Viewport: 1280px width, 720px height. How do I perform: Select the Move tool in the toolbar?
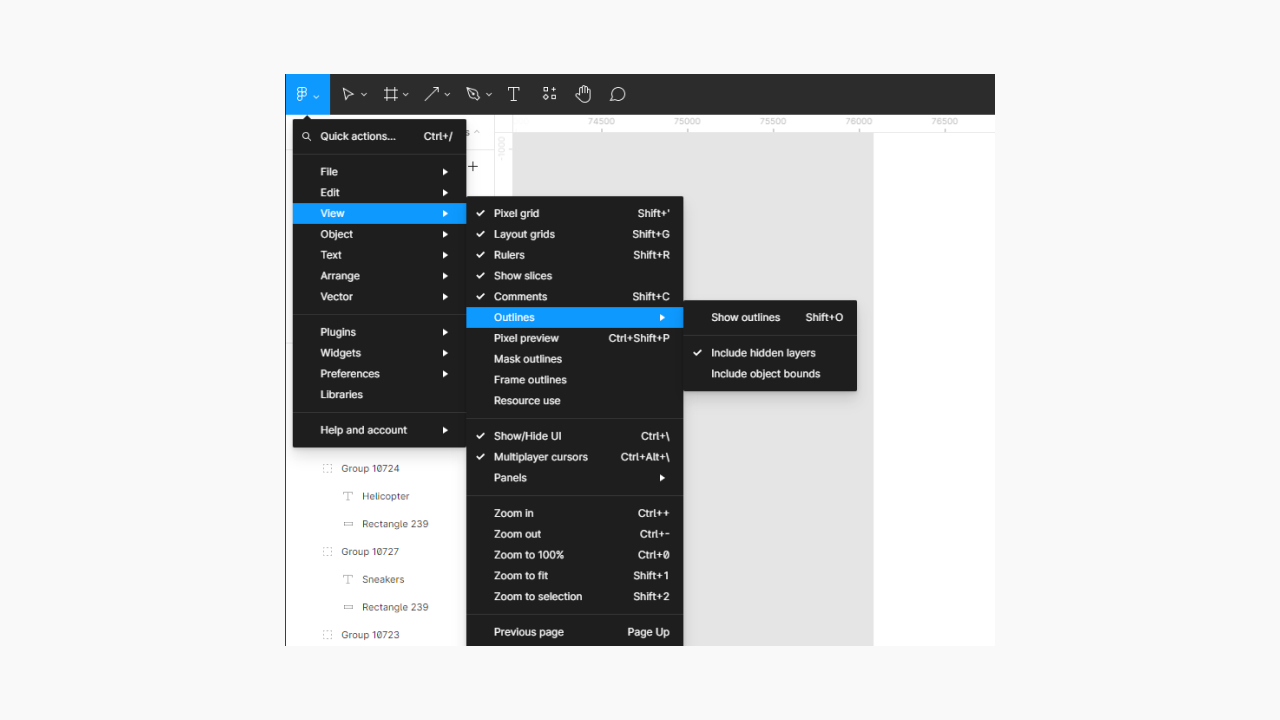348,93
